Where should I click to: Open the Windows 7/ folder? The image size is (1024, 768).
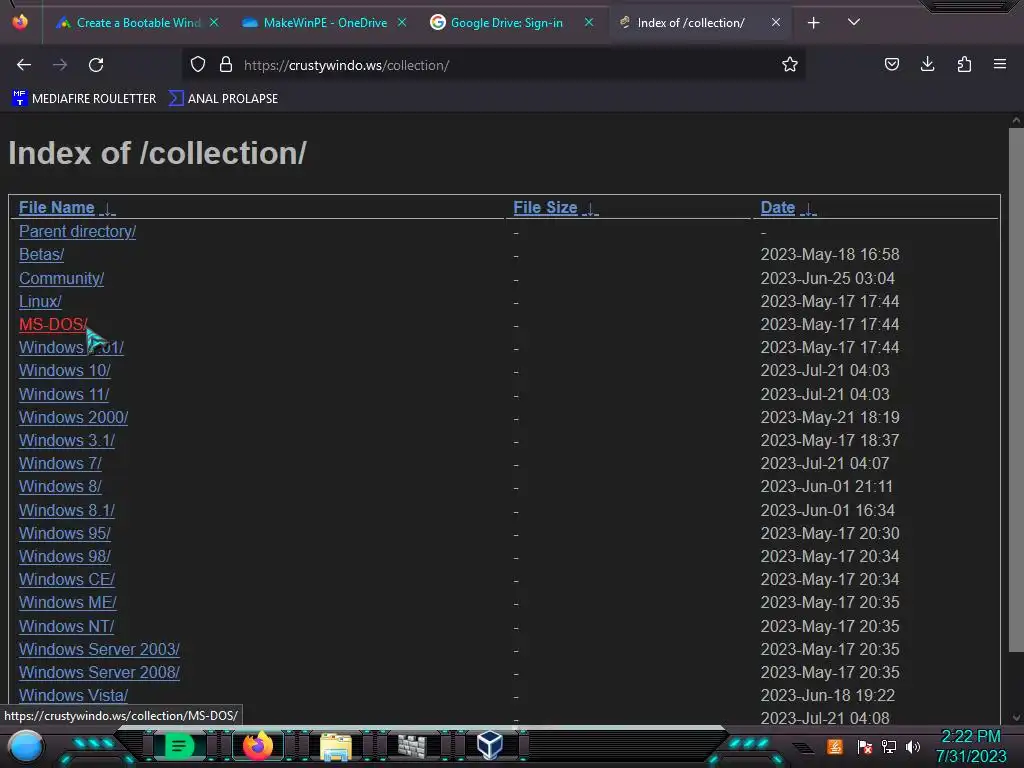60,464
